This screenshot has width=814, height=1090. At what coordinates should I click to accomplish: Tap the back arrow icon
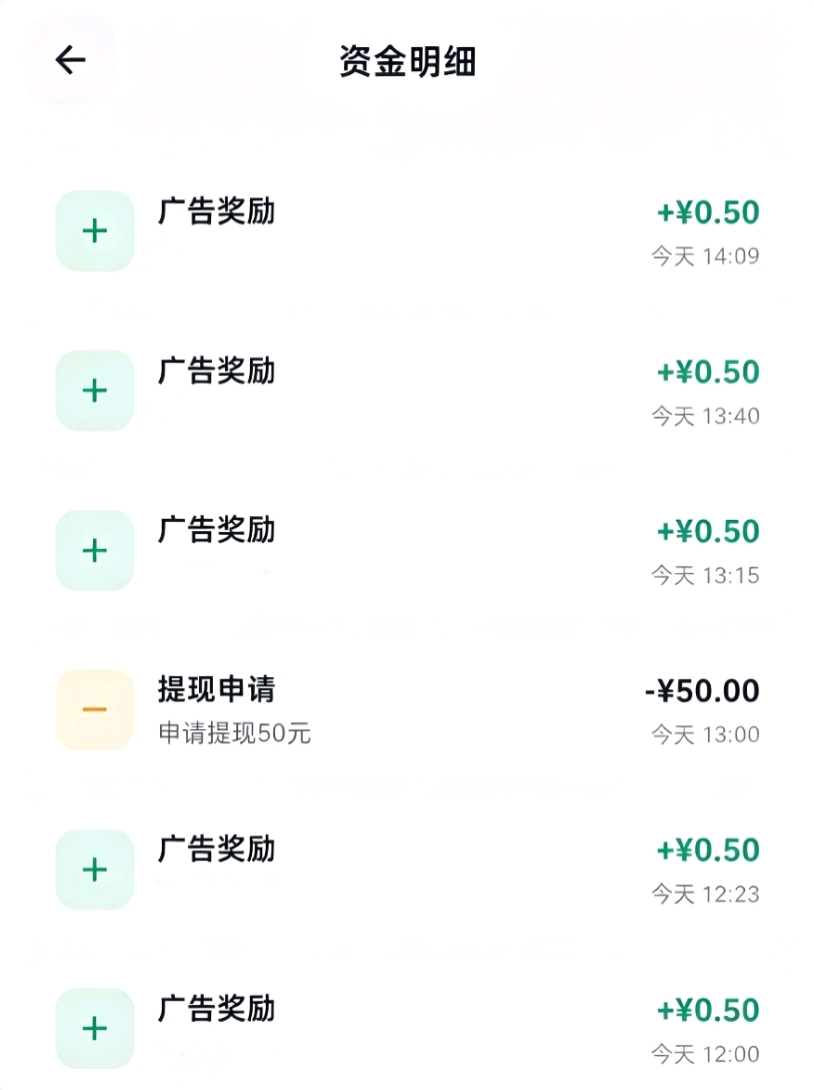tap(70, 61)
